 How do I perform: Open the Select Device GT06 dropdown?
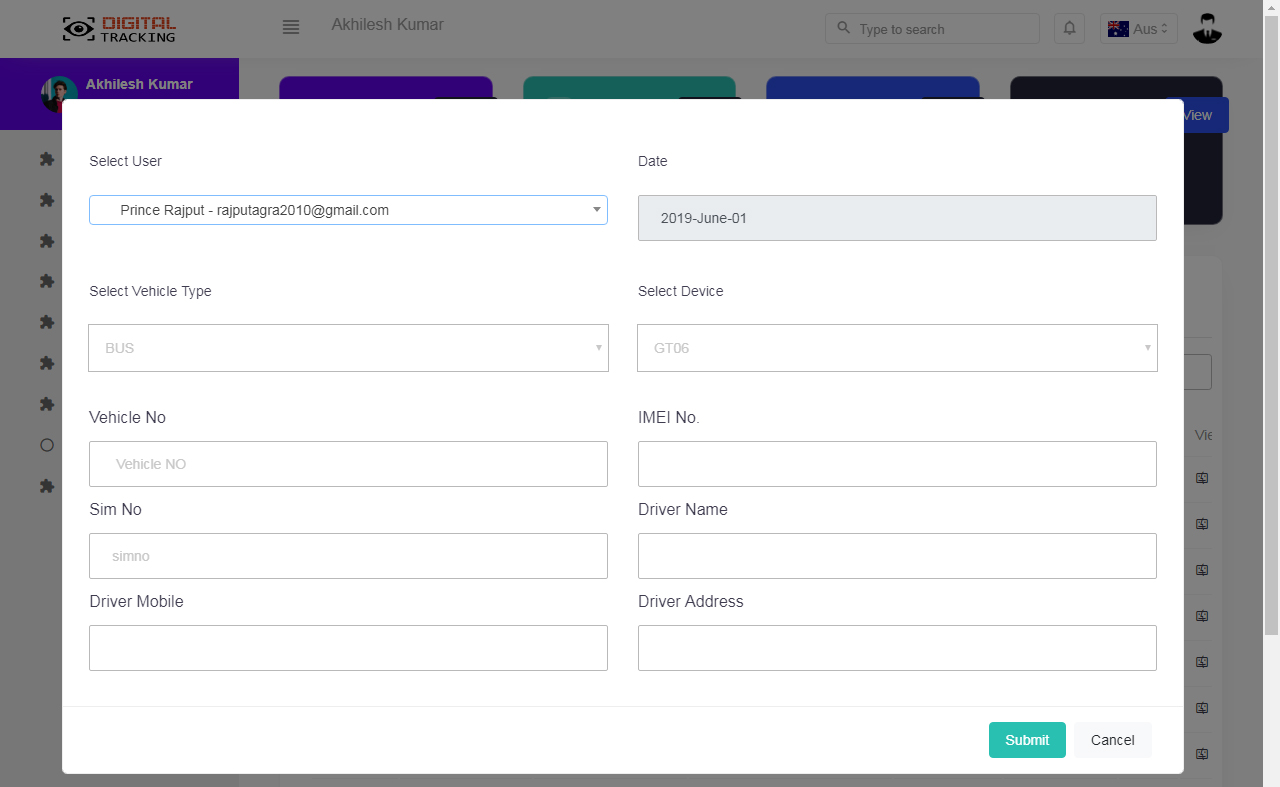click(x=897, y=348)
